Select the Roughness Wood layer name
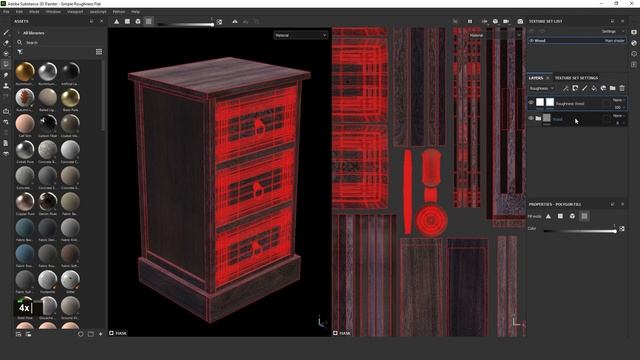640x360 pixels. (x=570, y=104)
